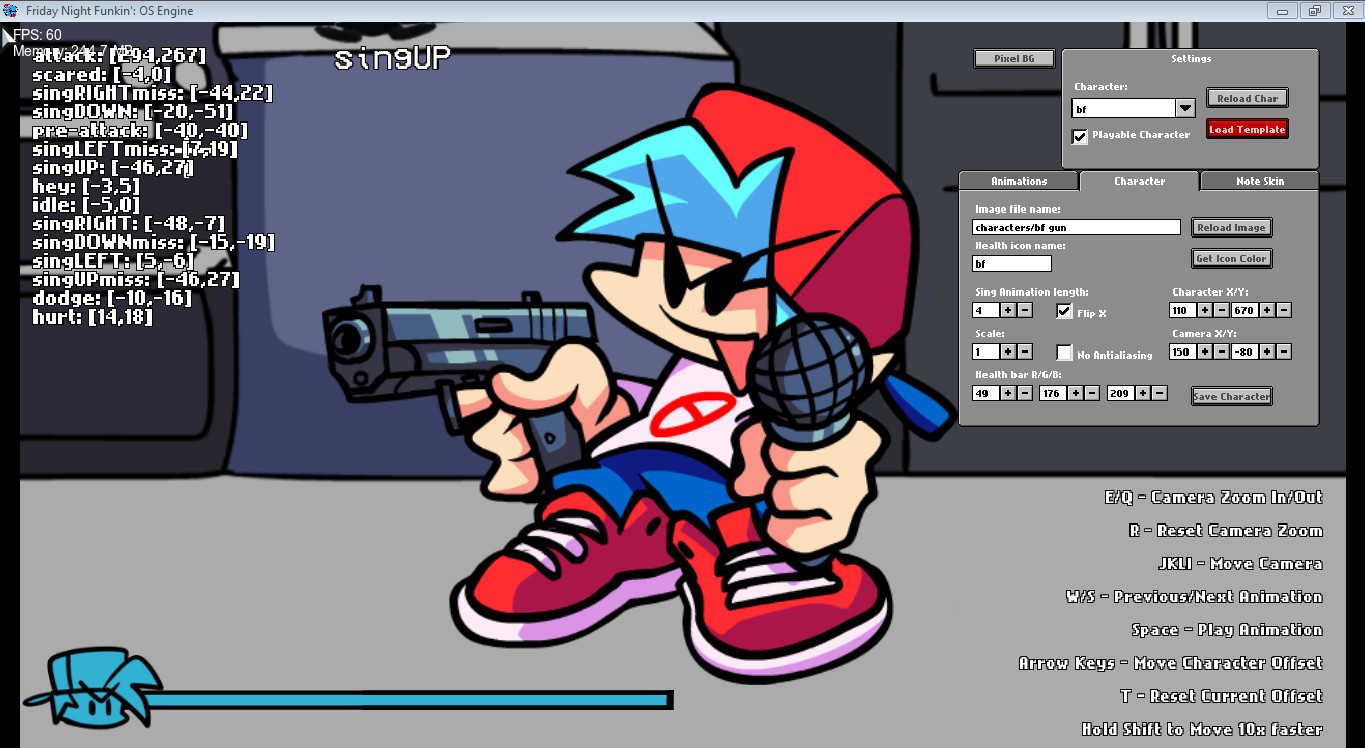Decrease Character Y with minus icon

(x=1284, y=310)
